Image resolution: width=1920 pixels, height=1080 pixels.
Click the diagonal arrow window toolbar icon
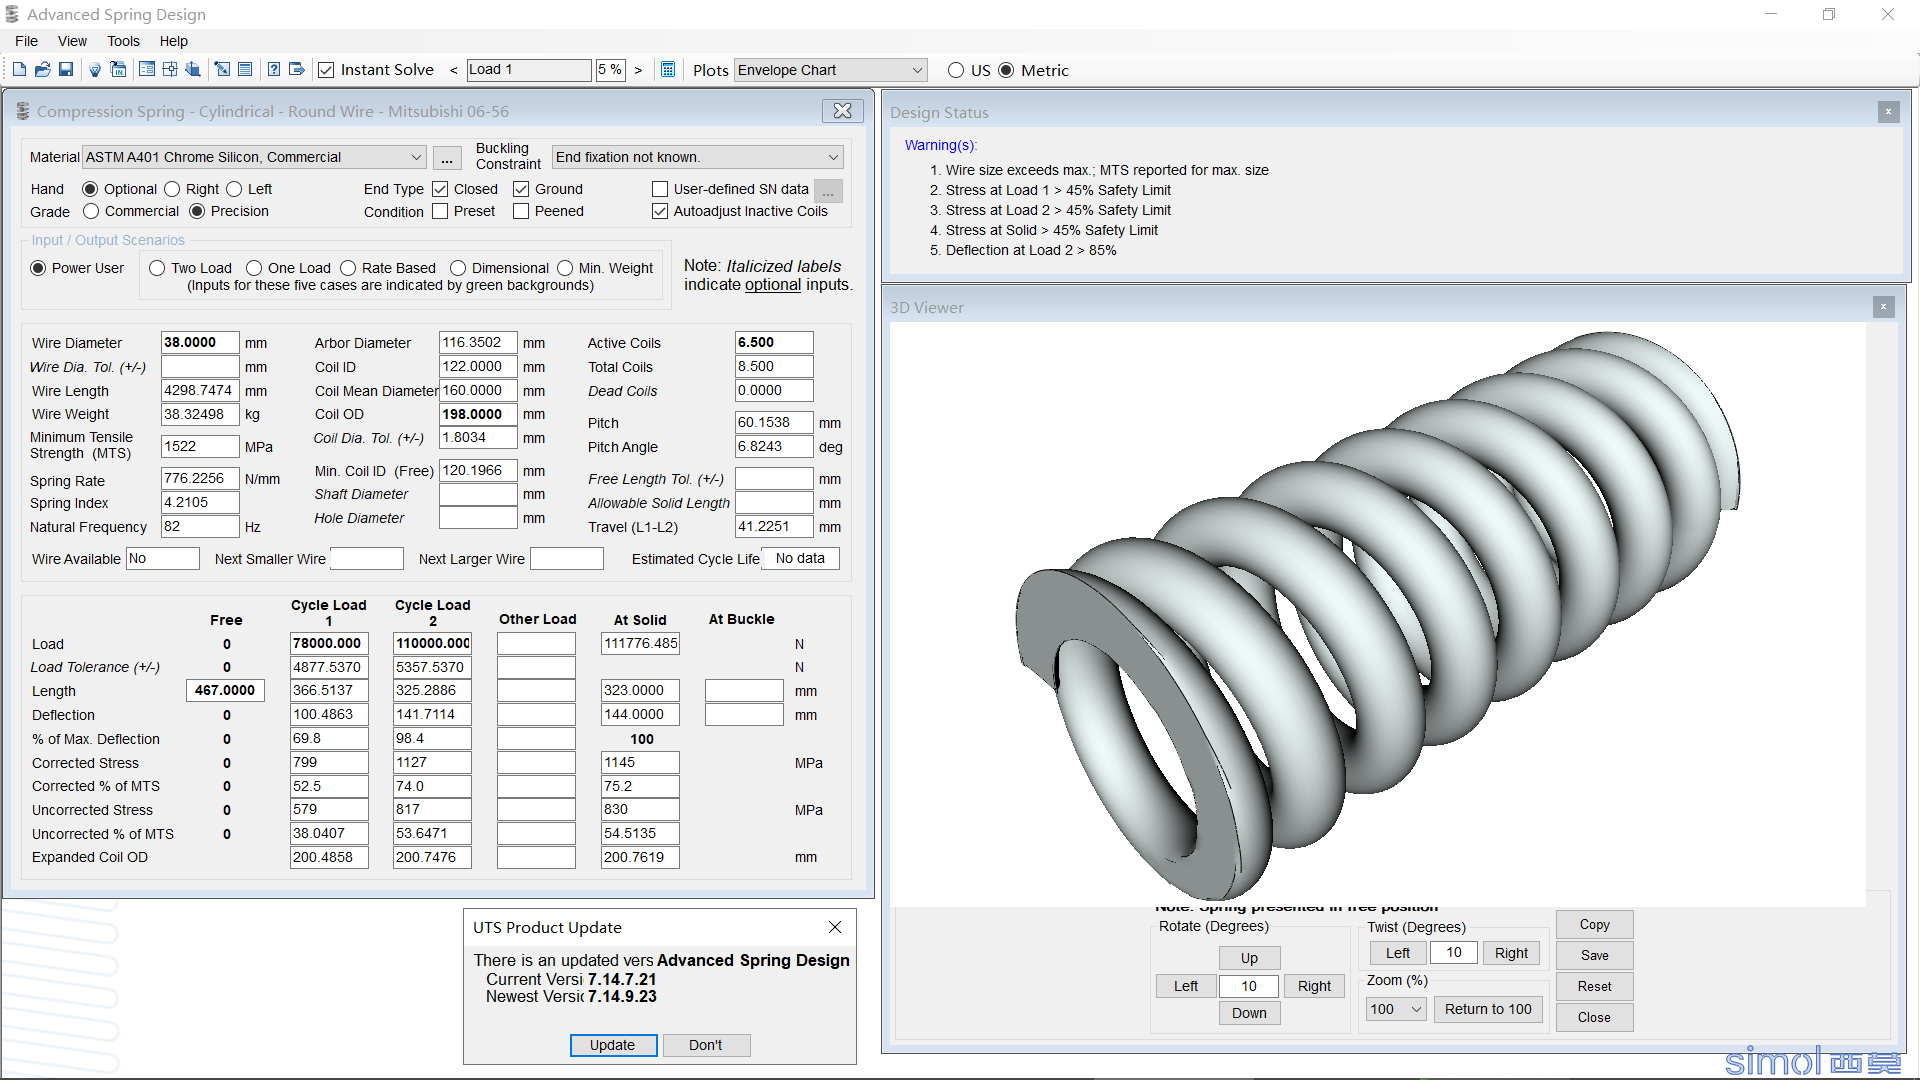tap(222, 70)
